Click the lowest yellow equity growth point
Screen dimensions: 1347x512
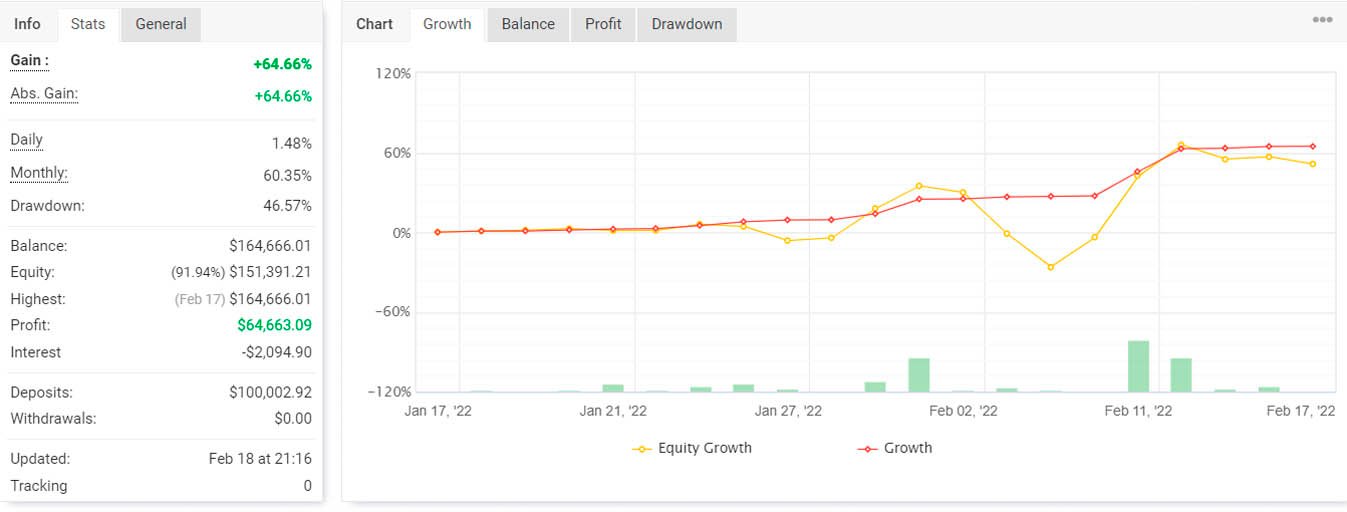[x=1050, y=267]
